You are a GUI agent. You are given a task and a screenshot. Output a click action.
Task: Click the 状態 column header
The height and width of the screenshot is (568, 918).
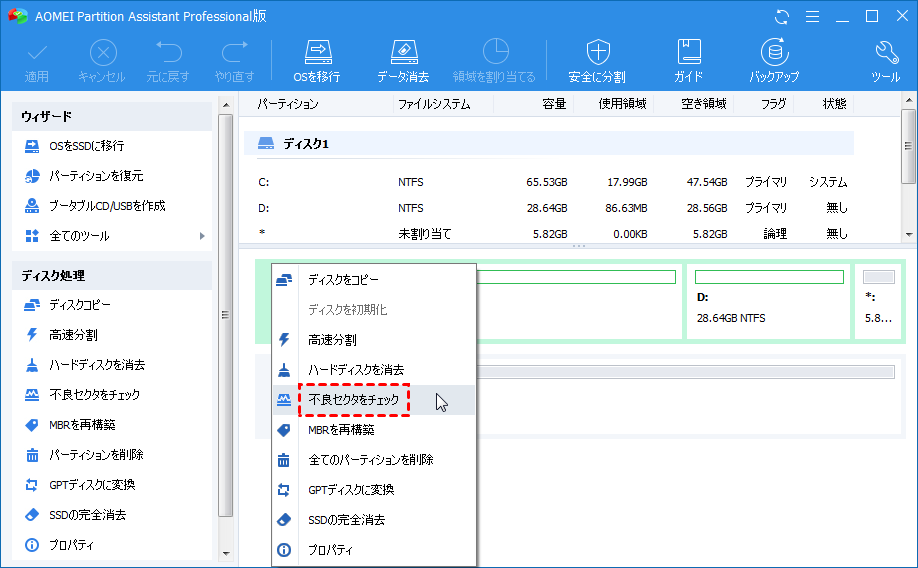point(834,104)
